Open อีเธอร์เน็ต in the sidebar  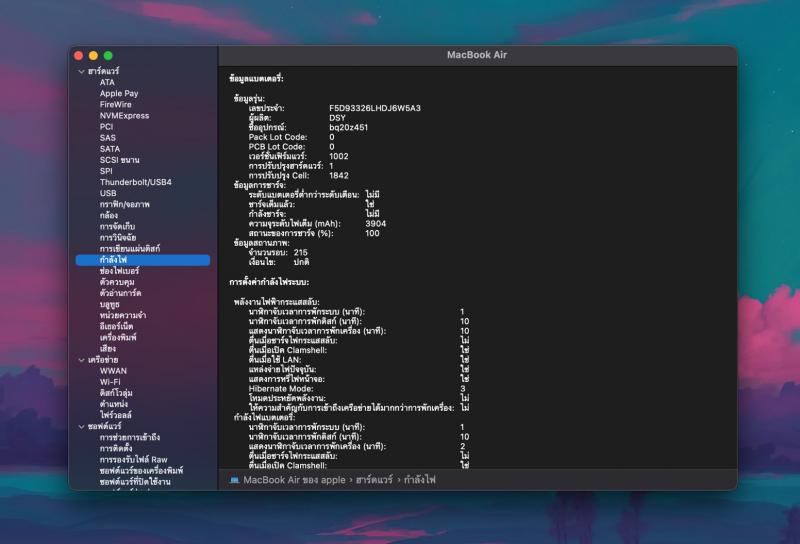click(x=116, y=327)
